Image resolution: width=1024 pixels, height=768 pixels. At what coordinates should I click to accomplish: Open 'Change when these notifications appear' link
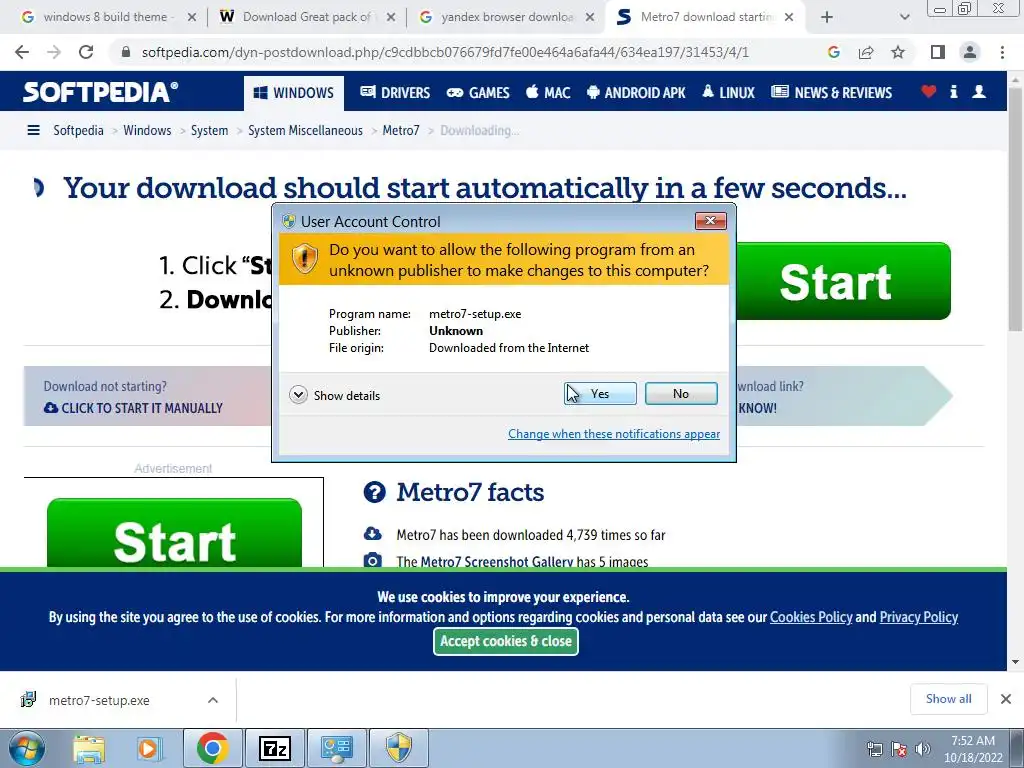614,434
